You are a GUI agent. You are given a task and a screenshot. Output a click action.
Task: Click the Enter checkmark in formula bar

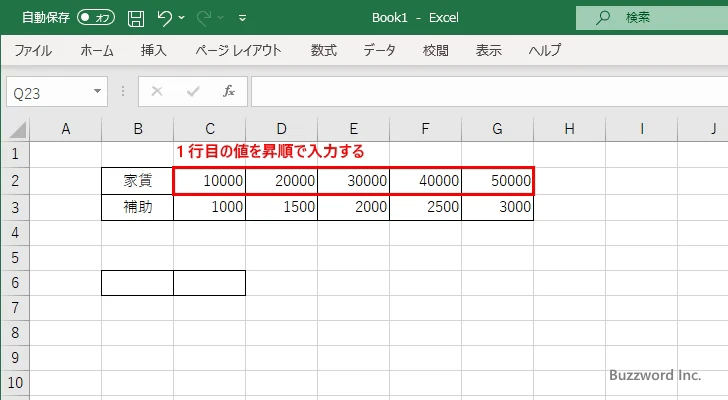[x=192, y=91]
